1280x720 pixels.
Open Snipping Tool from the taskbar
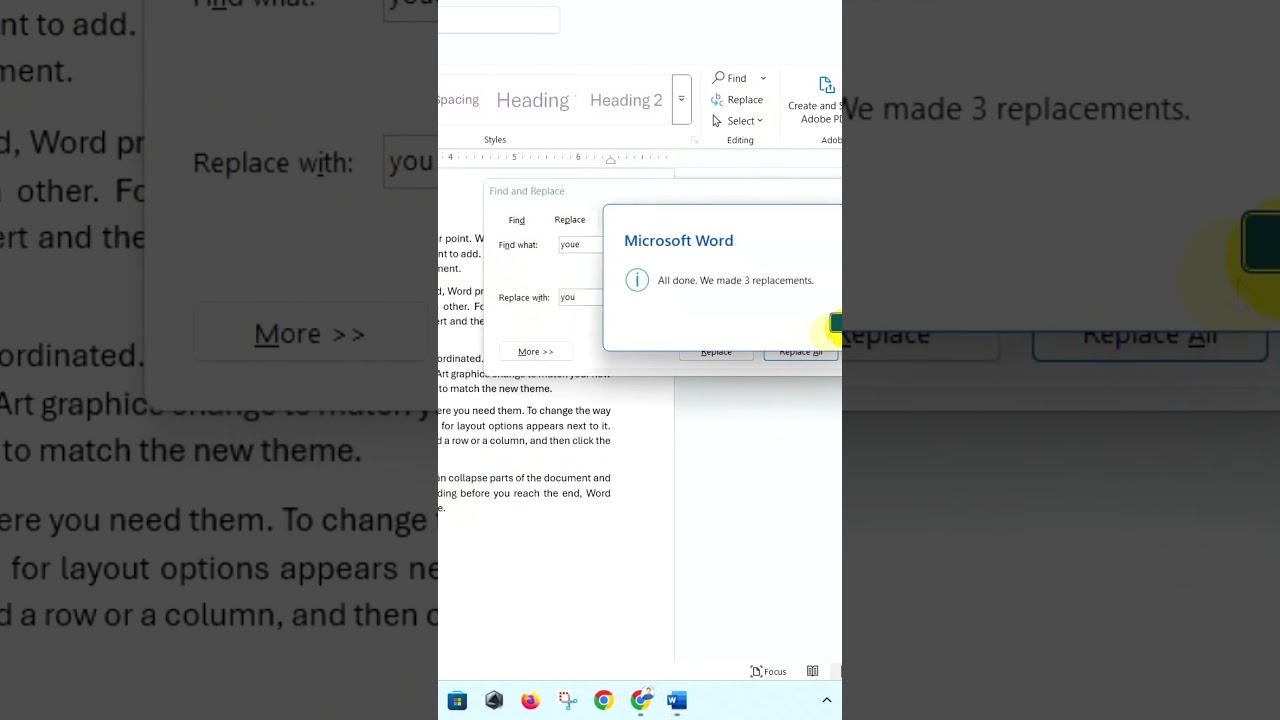(567, 701)
